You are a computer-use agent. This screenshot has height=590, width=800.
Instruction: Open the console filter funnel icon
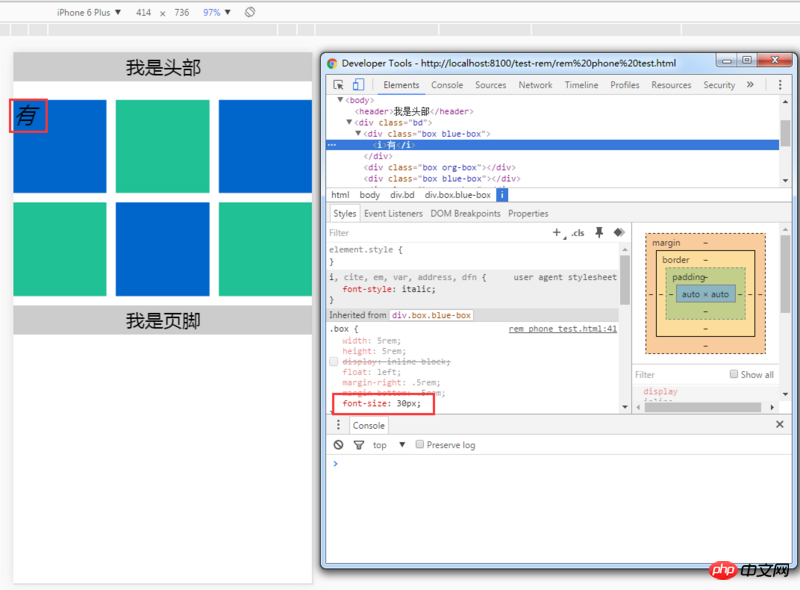(x=358, y=445)
